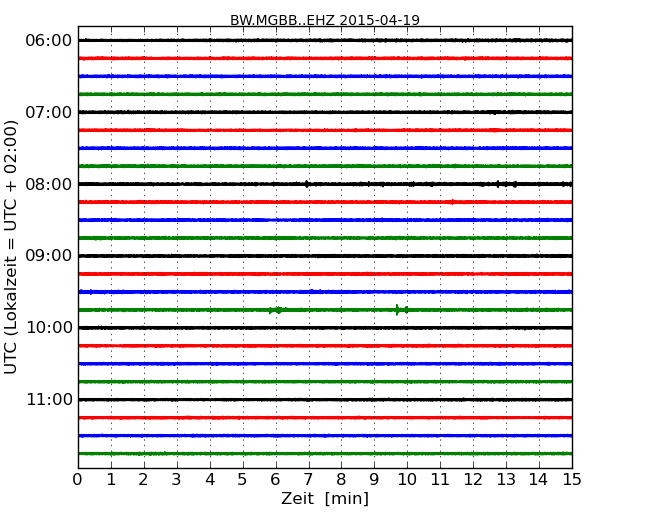Click the plot title BW.MGBB..EHZ 2015-04-19
The width and height of the screenshot is (650, 520).
325,20
